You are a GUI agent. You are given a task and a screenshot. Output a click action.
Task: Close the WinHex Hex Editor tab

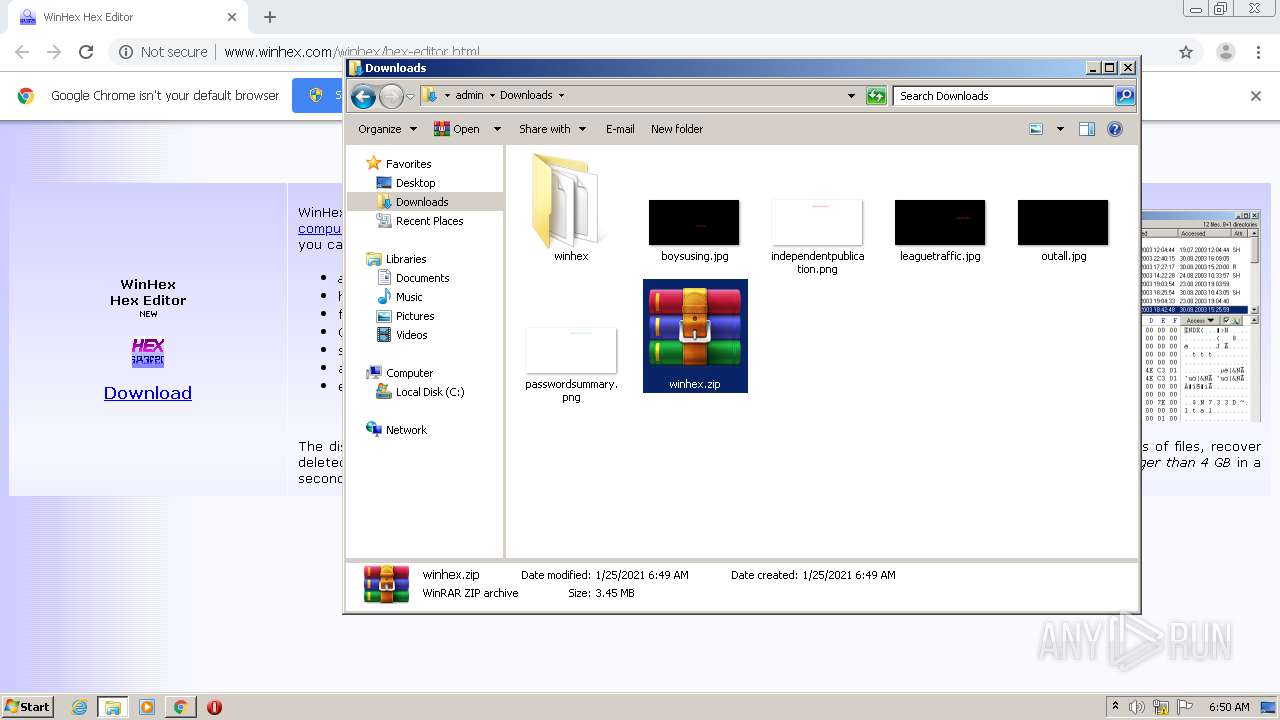232,17
